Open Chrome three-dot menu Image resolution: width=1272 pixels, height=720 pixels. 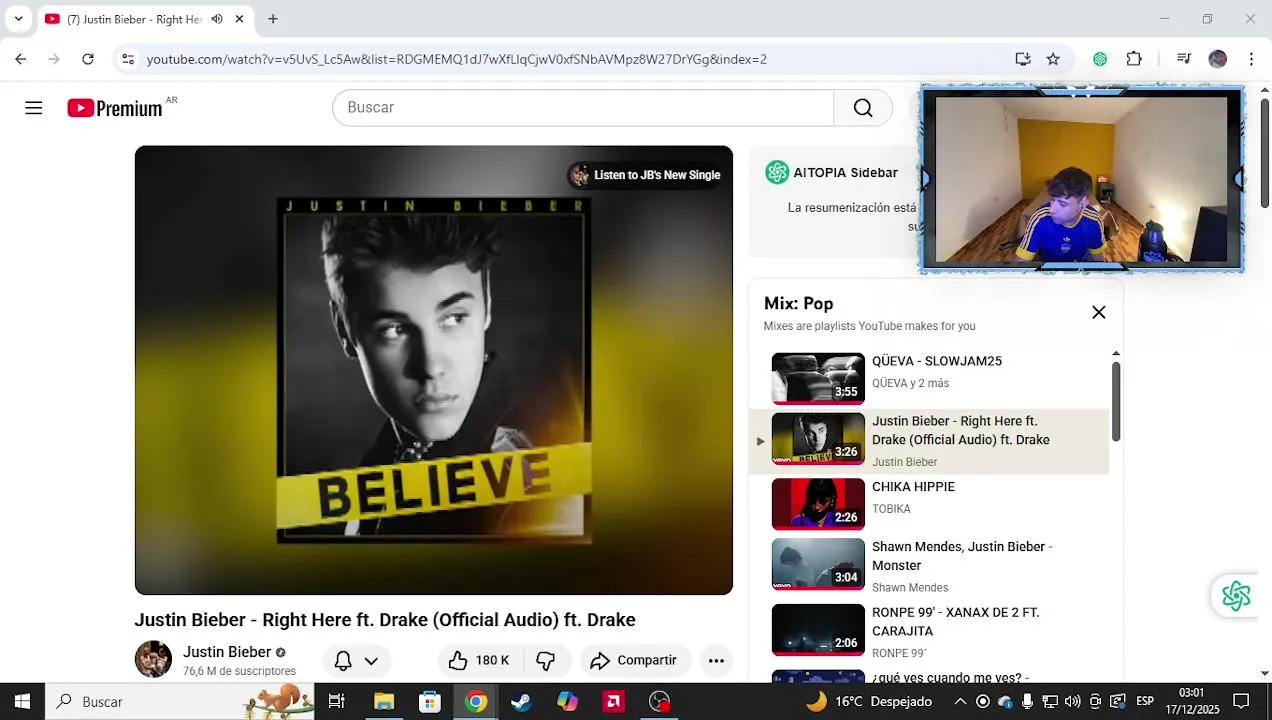coord(1251,59)
